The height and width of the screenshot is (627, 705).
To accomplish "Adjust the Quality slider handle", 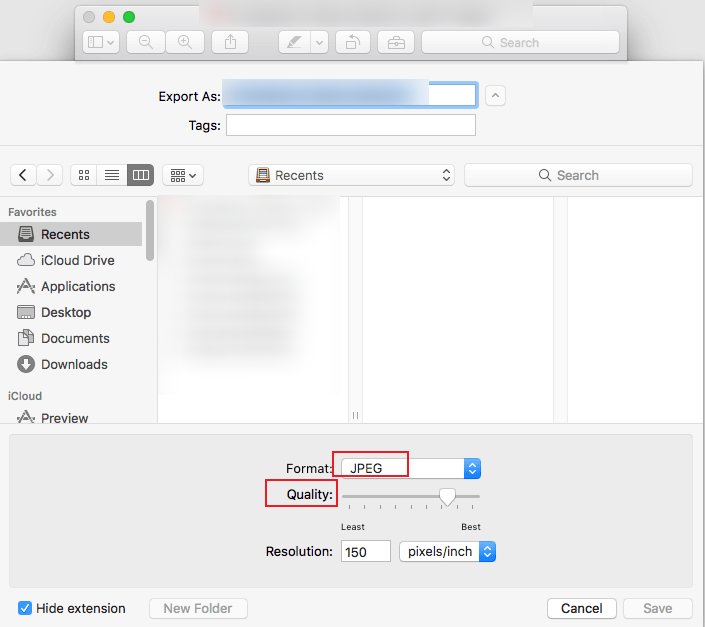I will tap(447, 497).
